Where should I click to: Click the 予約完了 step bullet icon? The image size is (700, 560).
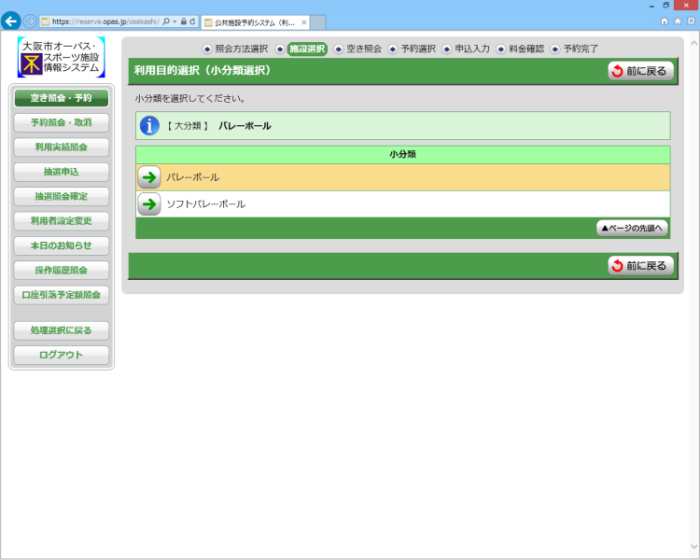(x=555, y=49)
